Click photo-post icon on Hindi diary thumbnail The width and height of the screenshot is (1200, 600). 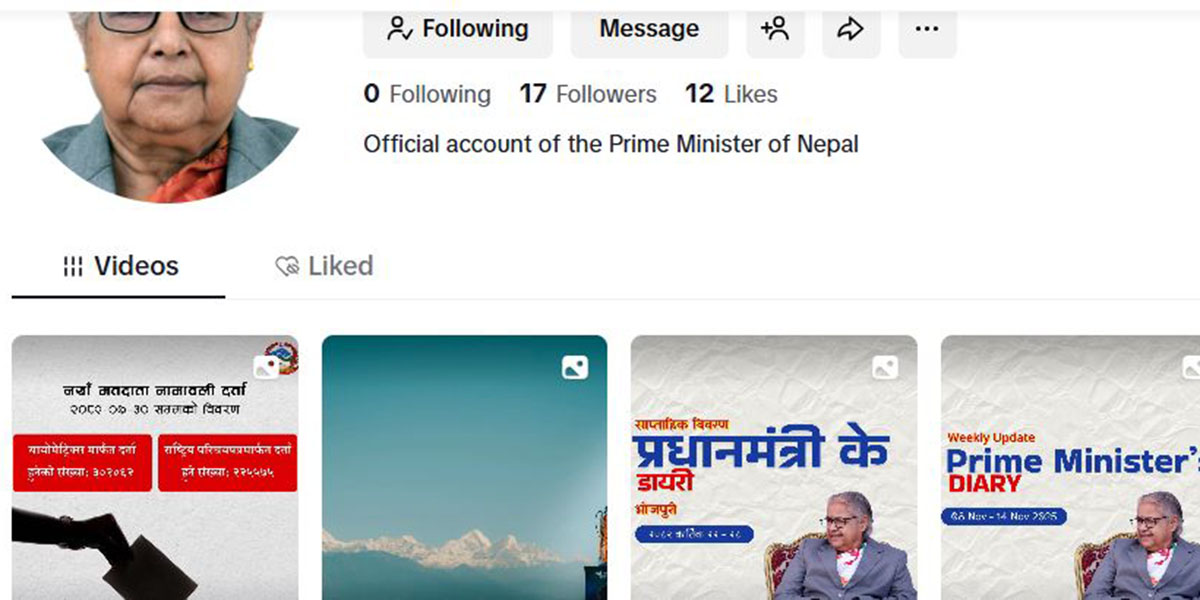click(x=885, y=367)
